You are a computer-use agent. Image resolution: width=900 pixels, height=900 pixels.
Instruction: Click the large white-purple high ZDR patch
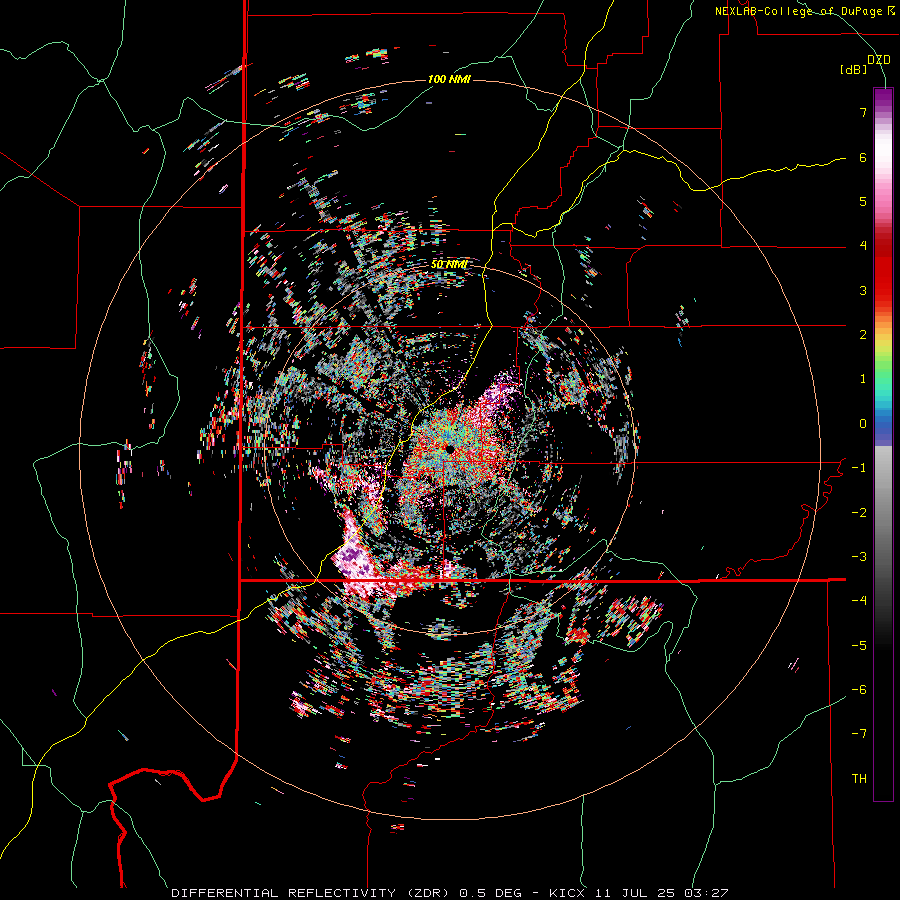click(x=356, y=557)
